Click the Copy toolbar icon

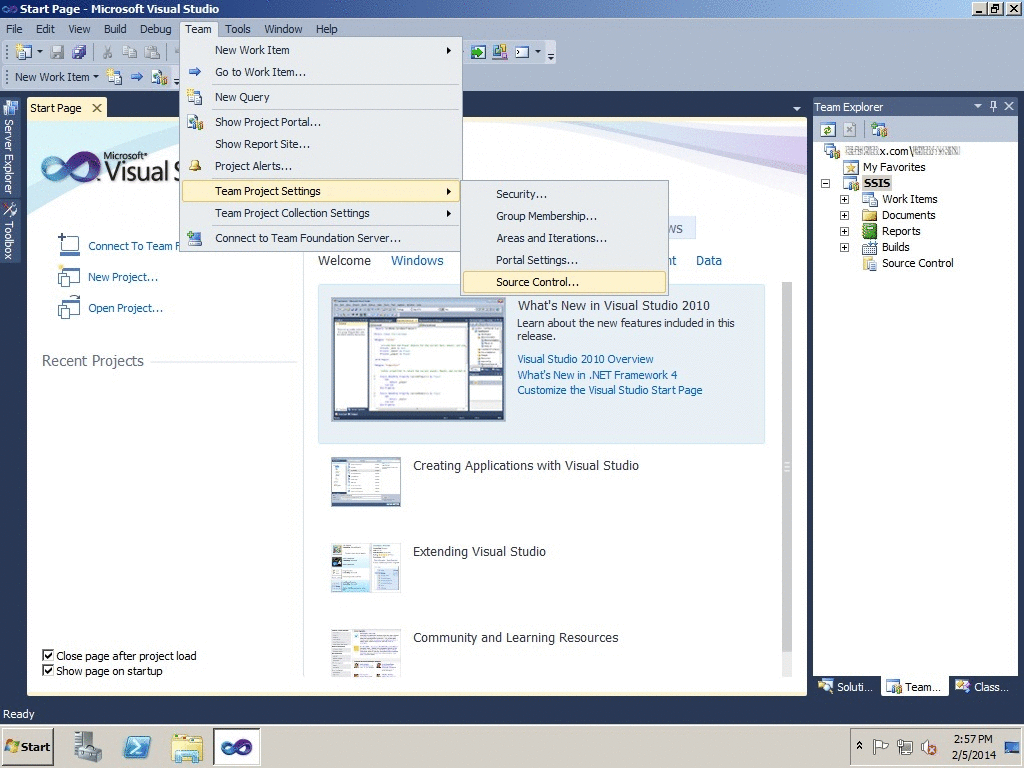pyautogui.click(x=130, y=52)
